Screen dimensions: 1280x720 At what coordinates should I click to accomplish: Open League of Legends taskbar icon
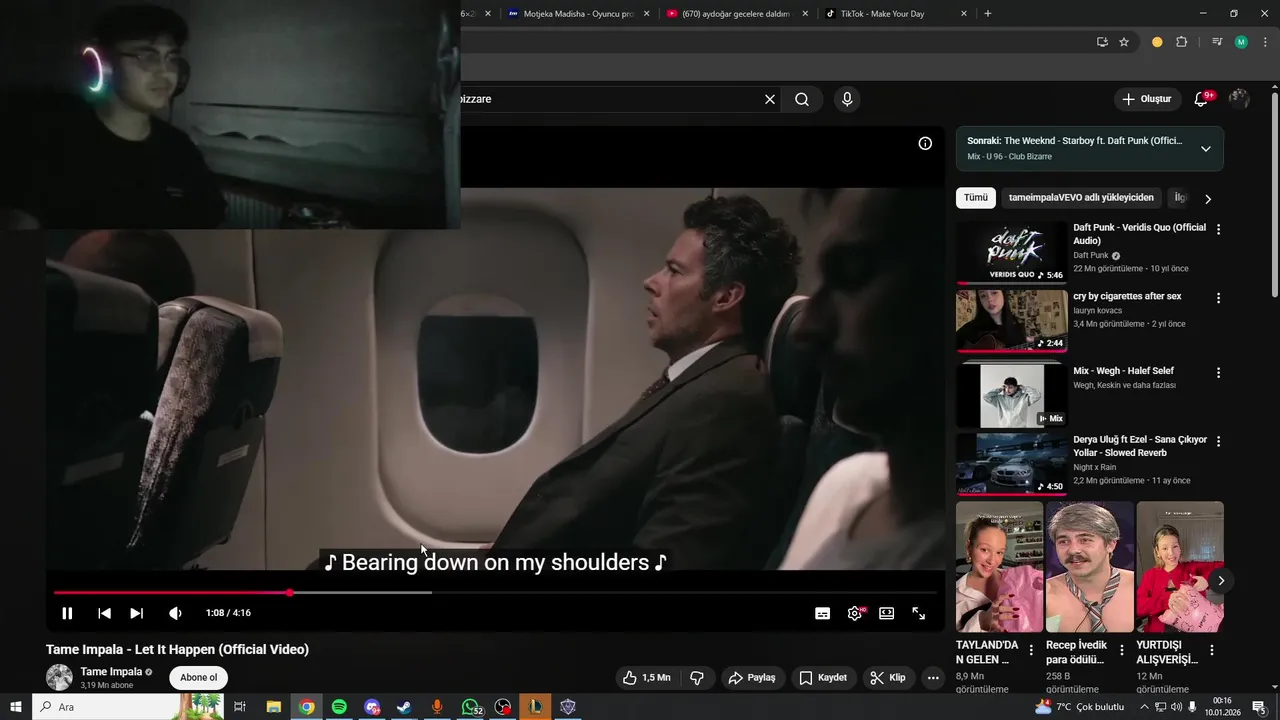(535, 707)
